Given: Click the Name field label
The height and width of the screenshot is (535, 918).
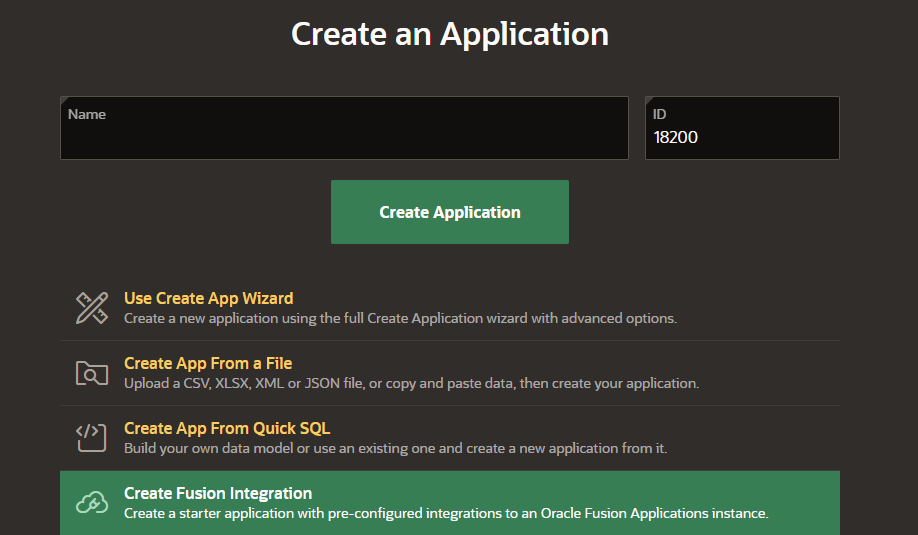Looking at the screenshot, I should click(87, 114).
